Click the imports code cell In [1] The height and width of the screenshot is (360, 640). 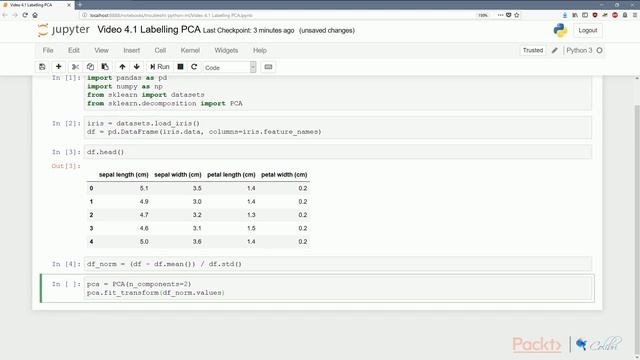pos(338,92)
